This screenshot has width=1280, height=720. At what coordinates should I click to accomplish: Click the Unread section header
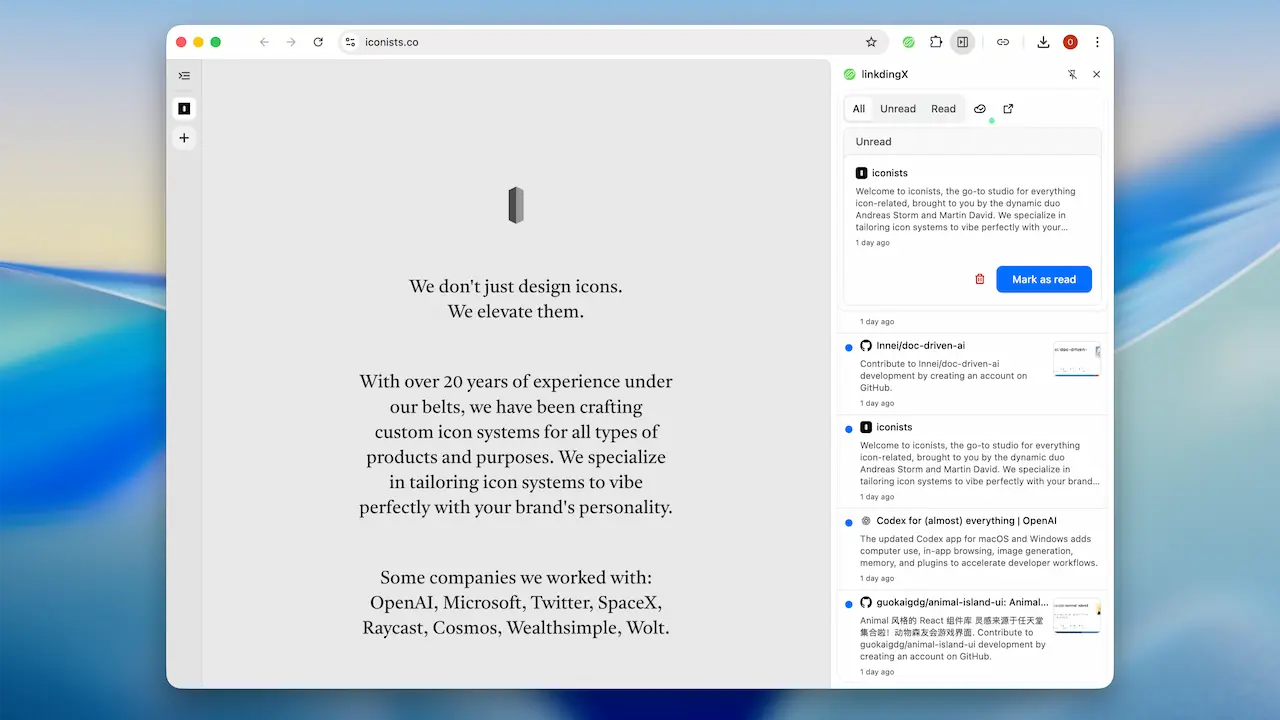pos(972,141)
